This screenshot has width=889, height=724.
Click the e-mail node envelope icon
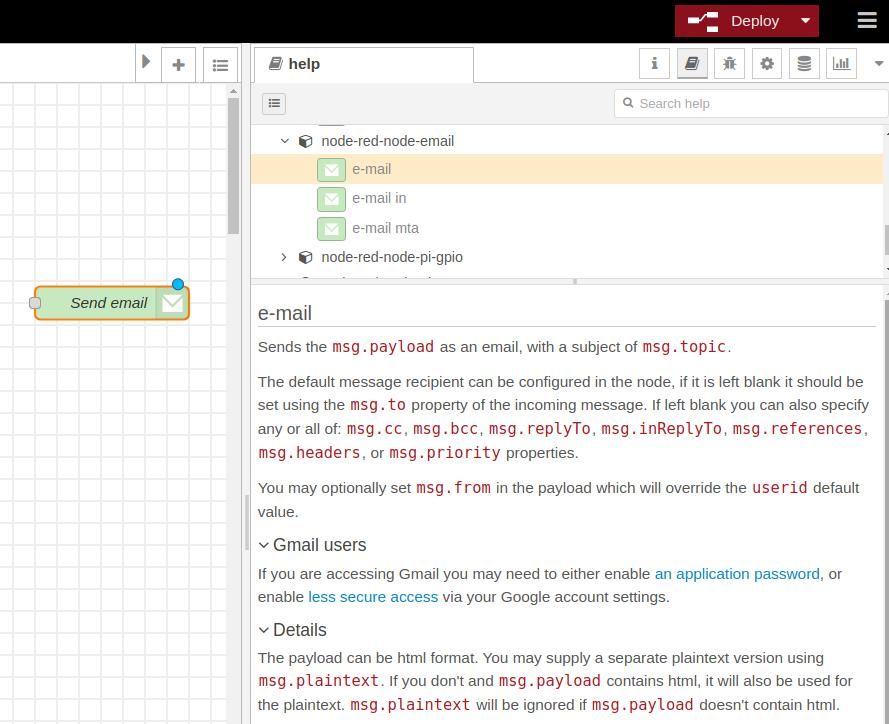pyautogui.click(x=331, y=170)
